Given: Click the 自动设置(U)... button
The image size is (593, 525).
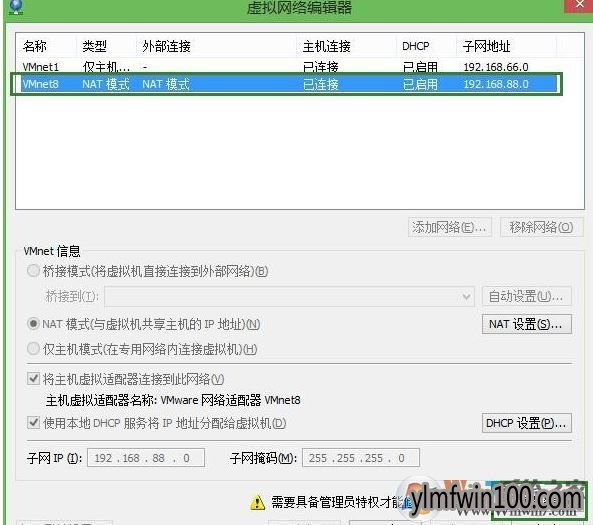Looking at the screenshot, I should click(526, 296).
